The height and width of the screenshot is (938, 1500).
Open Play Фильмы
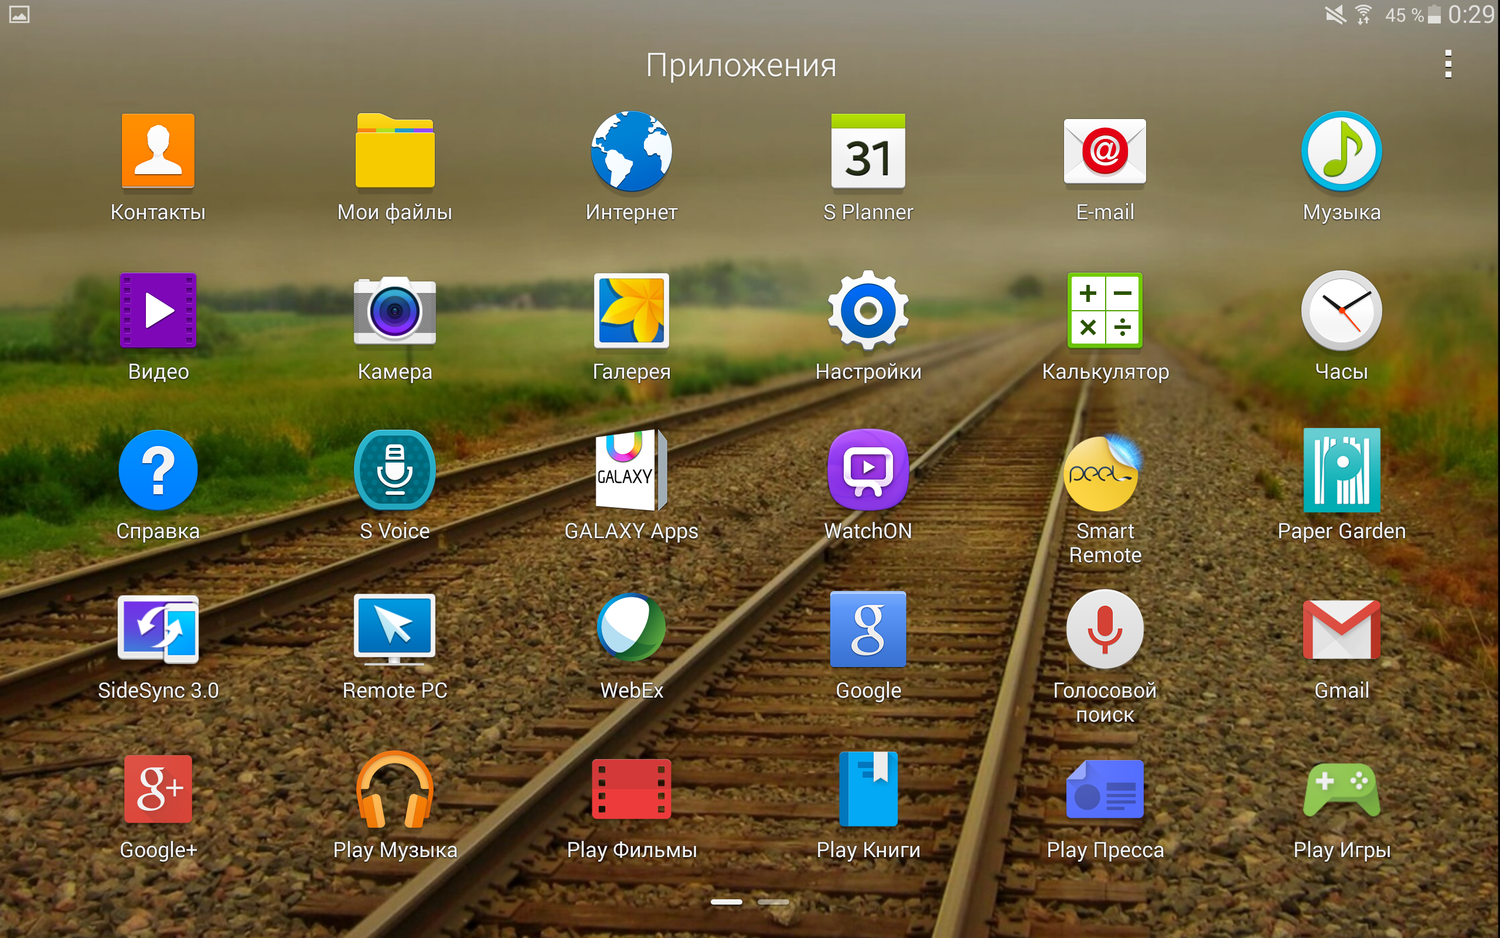pyautogui.click(x=631, y=789)
